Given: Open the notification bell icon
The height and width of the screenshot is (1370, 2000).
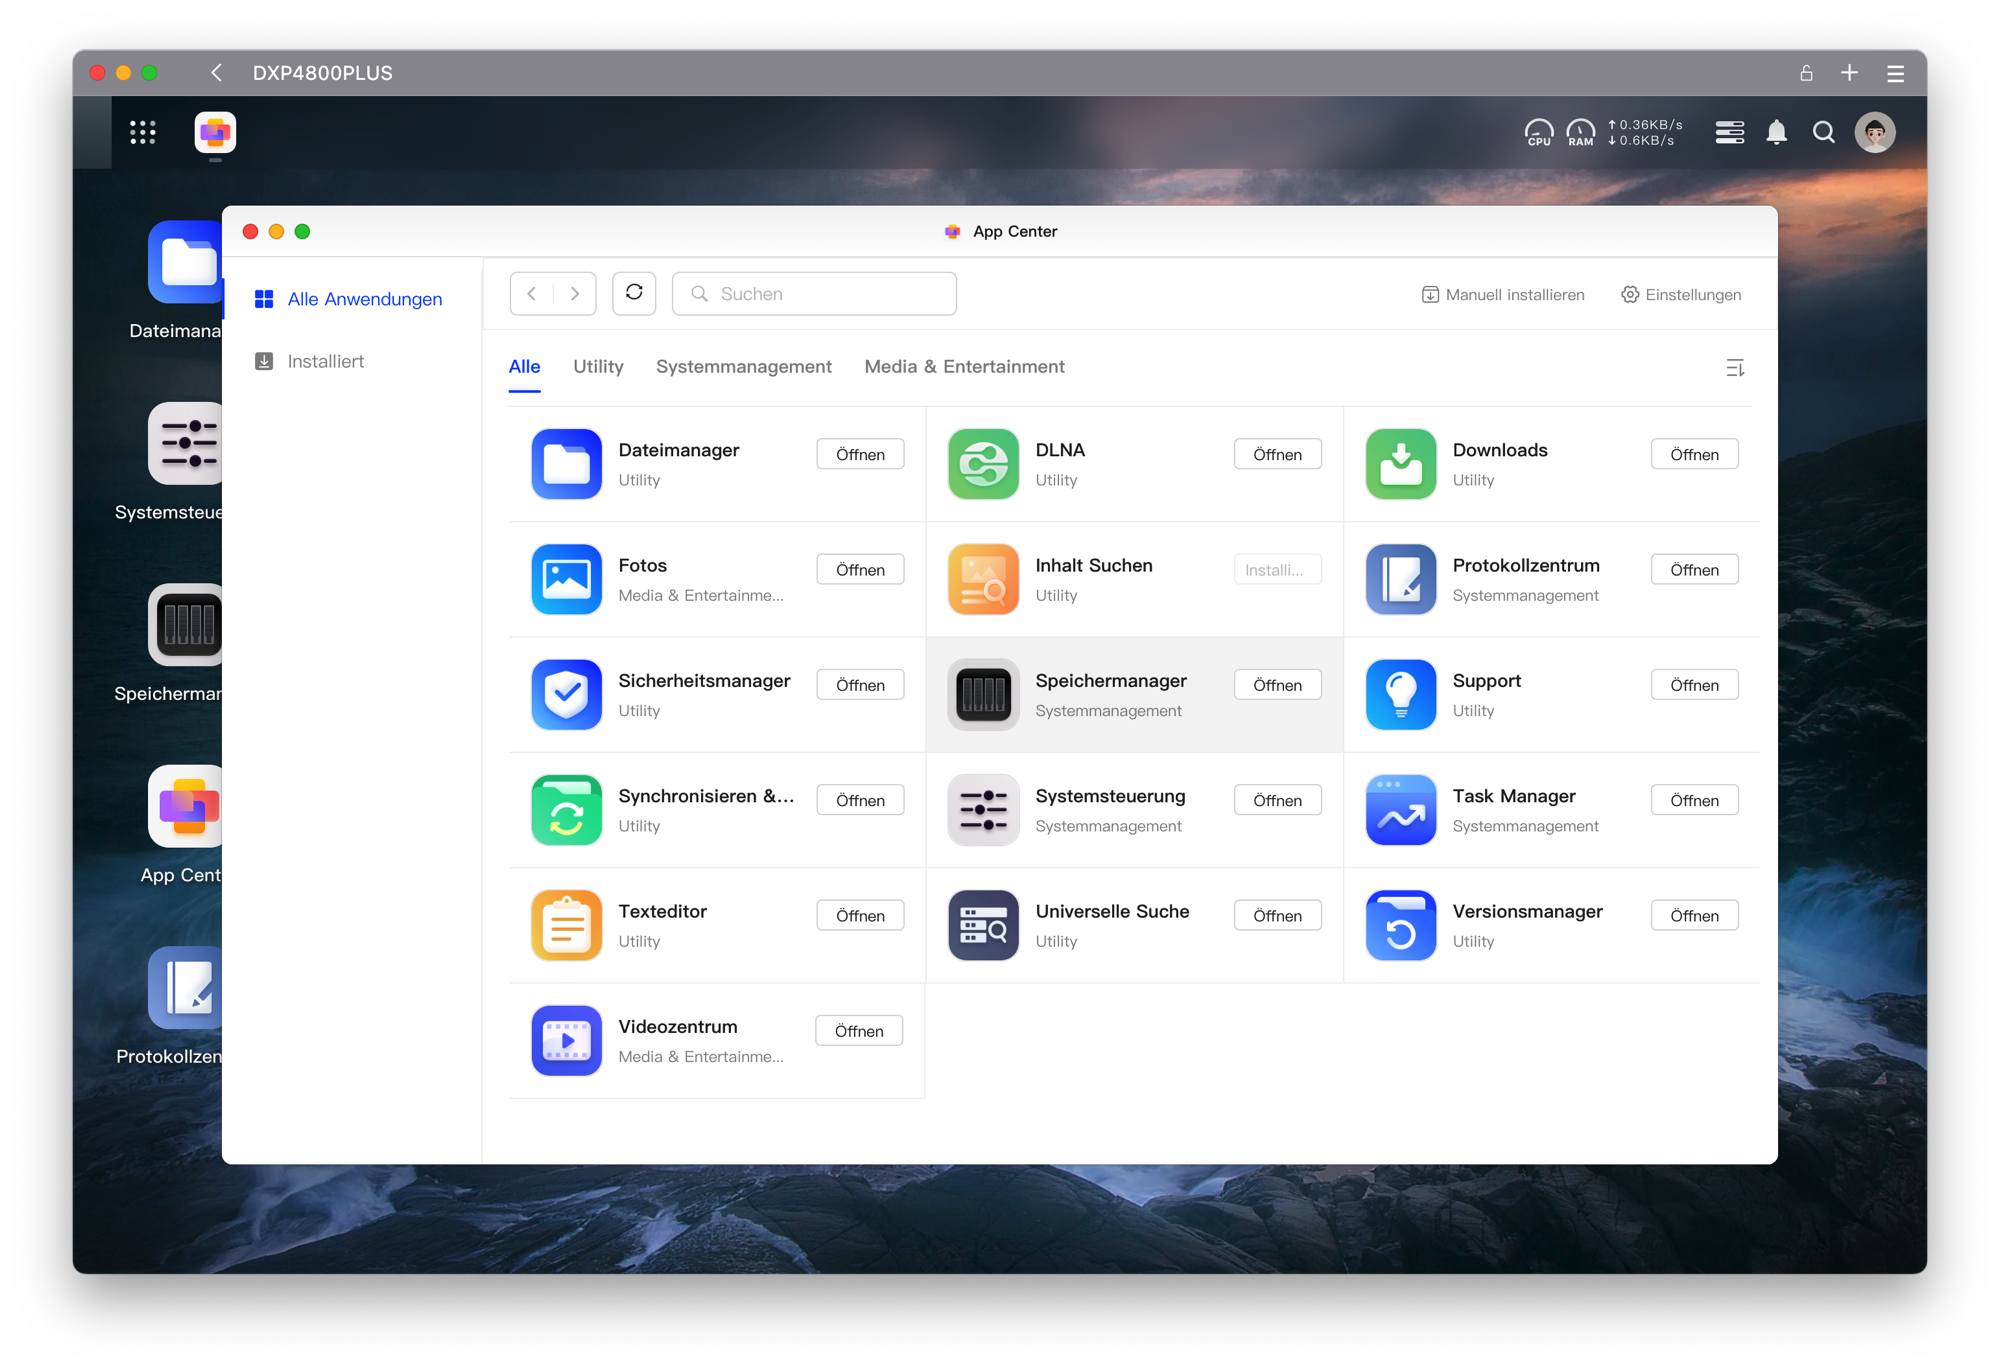Looking at the screenshot, I should [x=1777, y=132].
